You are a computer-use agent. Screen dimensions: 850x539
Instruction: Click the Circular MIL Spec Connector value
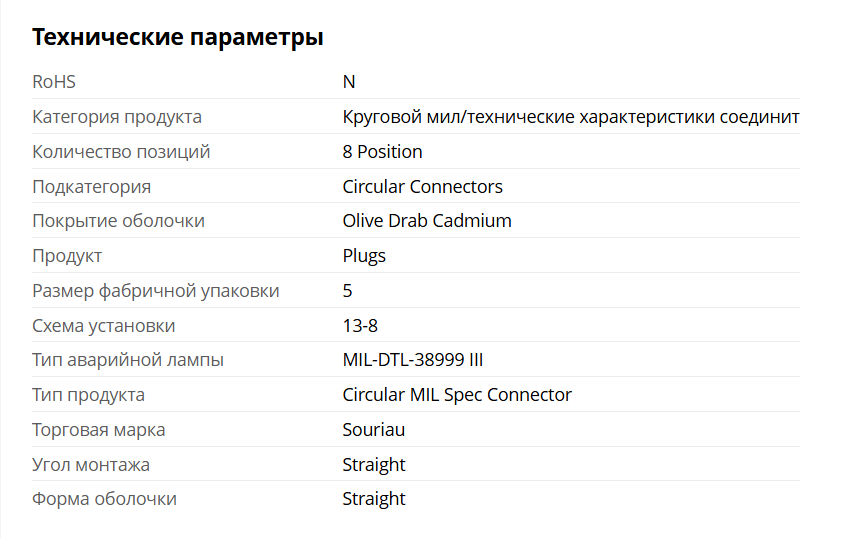pyautogui.click(x=457, y=395)
